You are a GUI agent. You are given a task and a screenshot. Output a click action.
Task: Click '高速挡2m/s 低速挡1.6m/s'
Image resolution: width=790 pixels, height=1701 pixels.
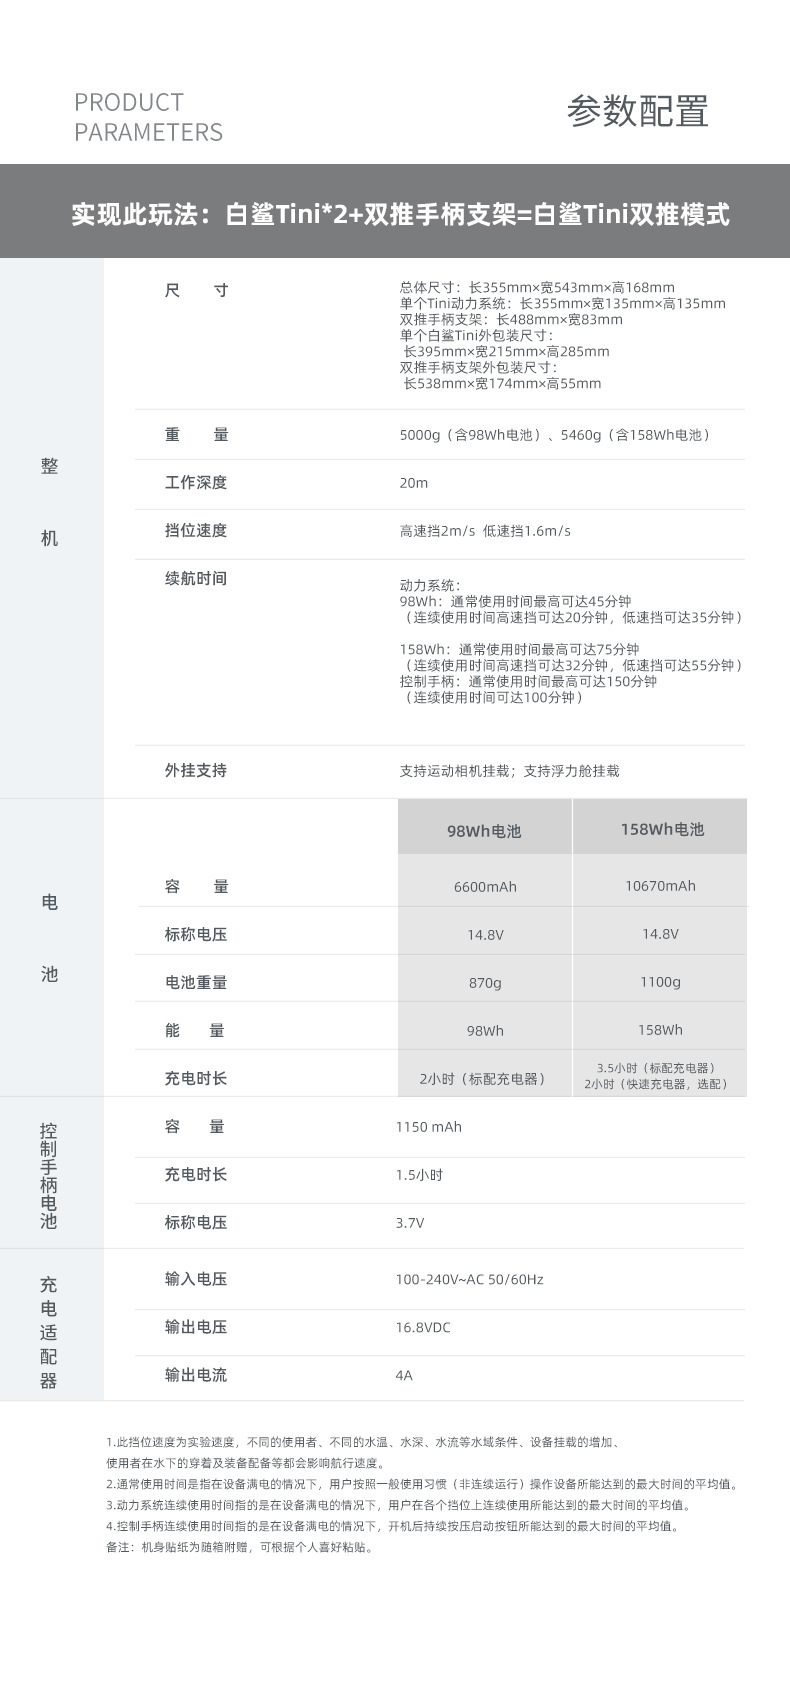[485, 531]
